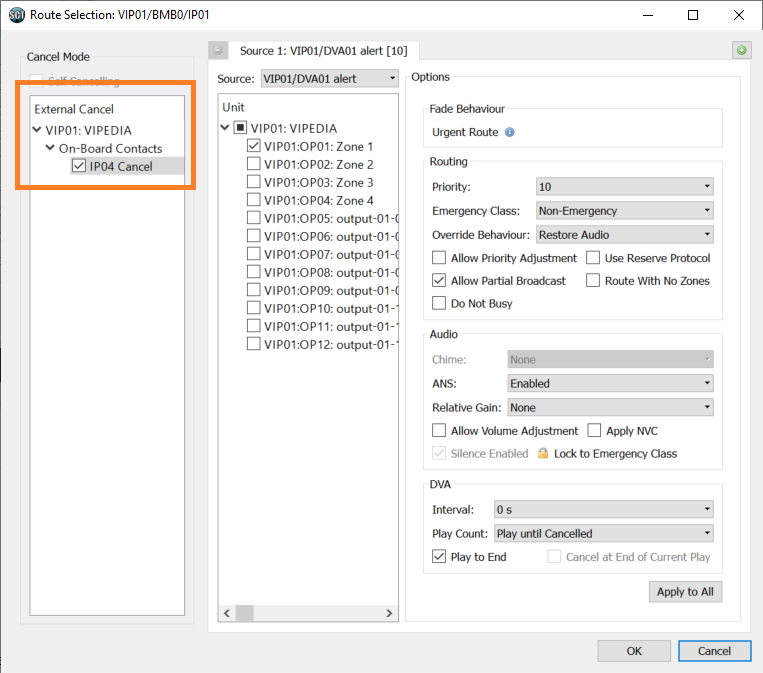Disable Allow Partial Broadcast option
This screenshot has width=763, height=673.
coord(439,281)
